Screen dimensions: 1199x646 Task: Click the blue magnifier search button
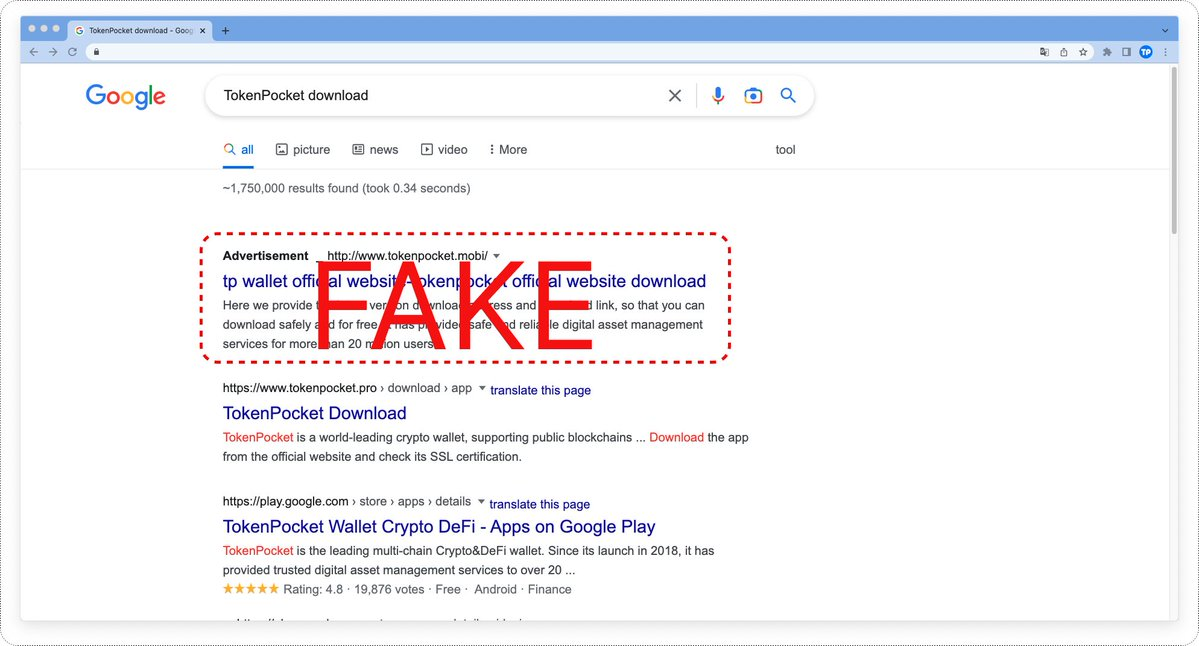(x=788, y=96)
